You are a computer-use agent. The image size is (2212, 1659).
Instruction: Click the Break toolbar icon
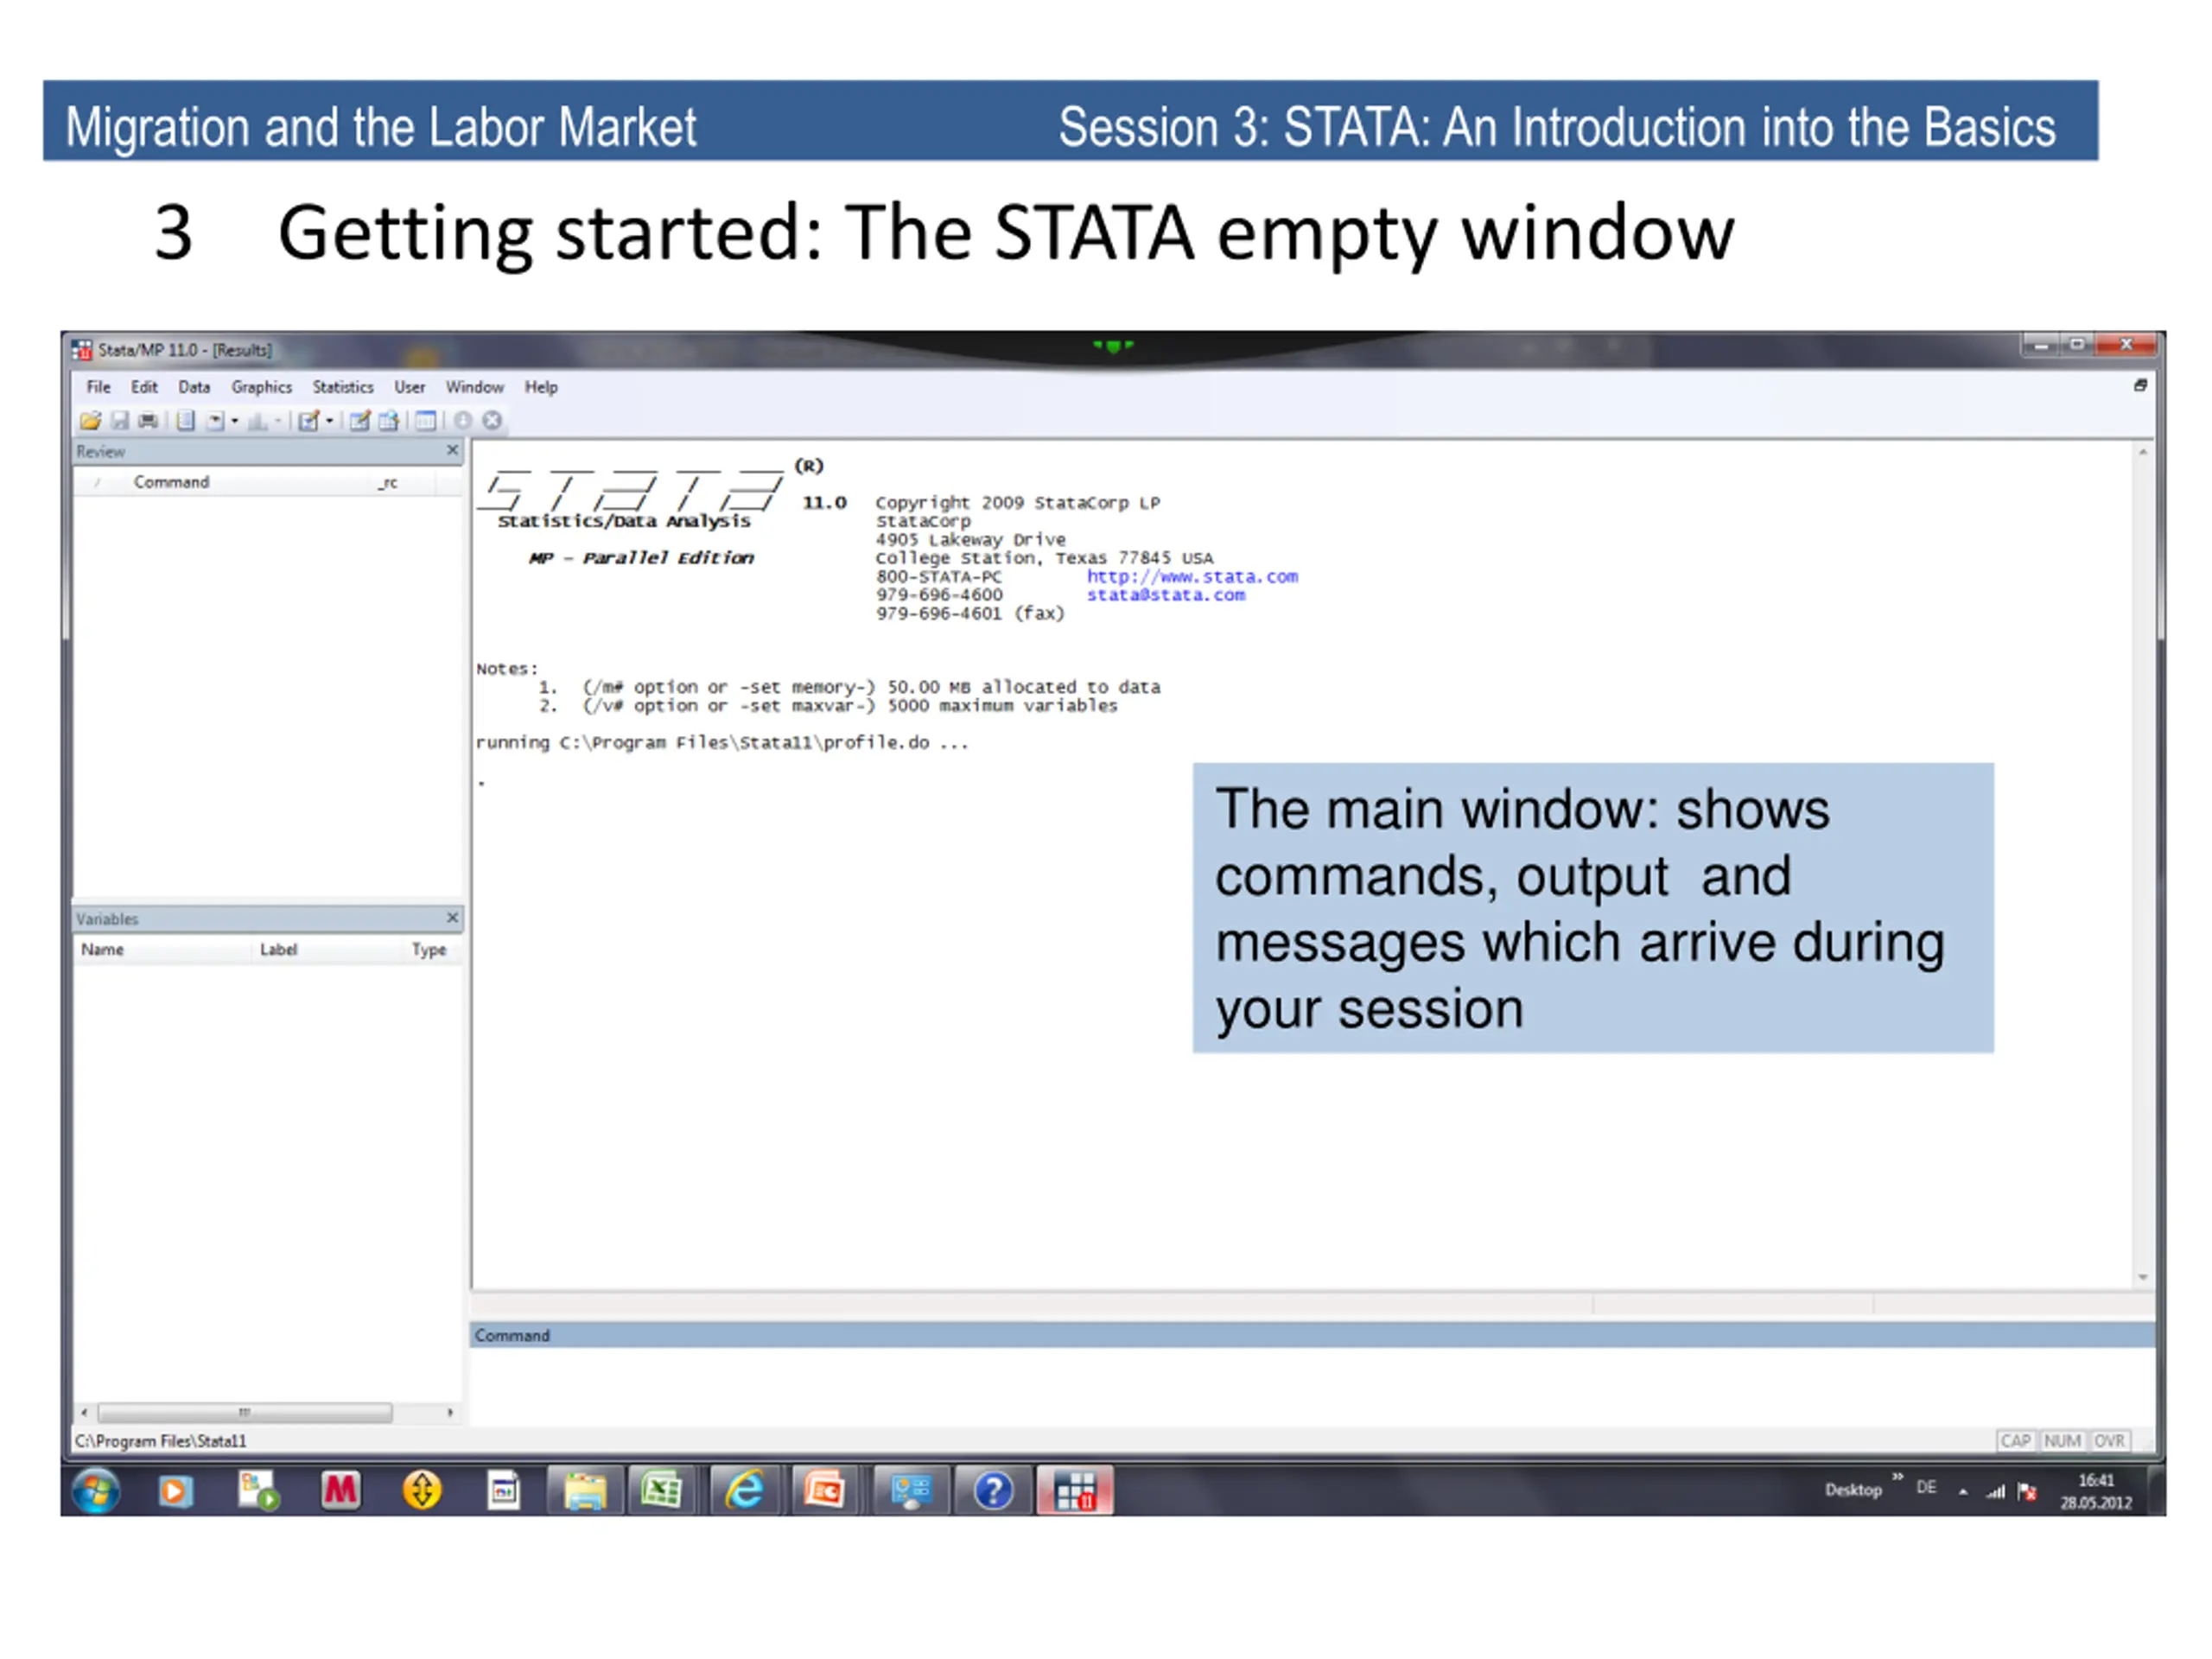[x=492, y=421]
